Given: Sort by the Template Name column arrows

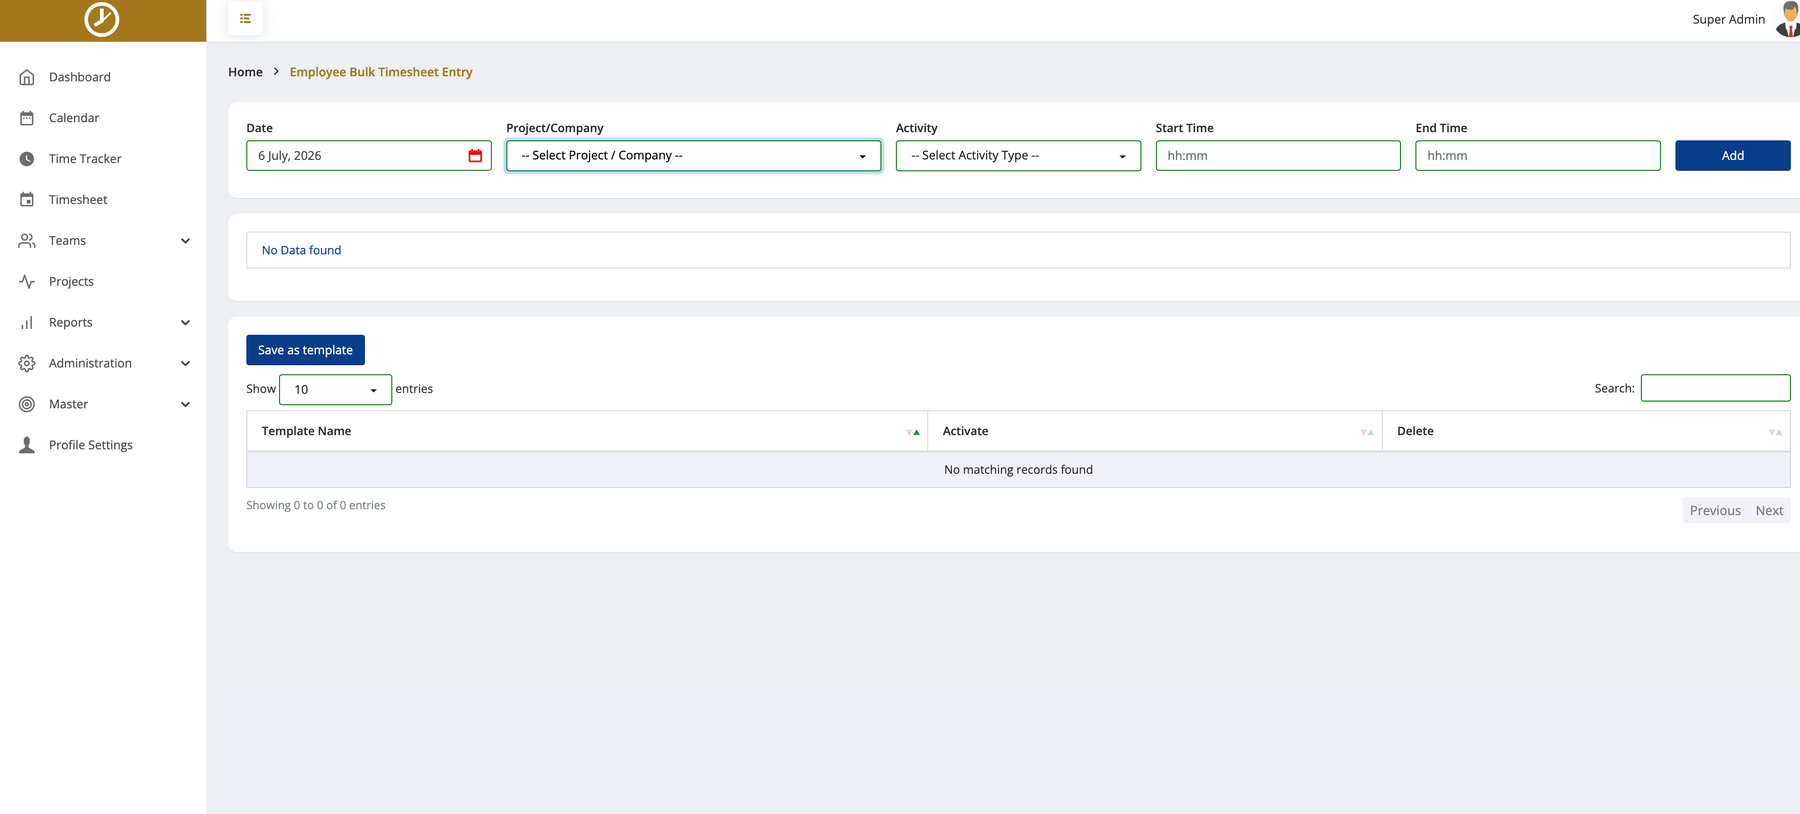Looking at the screenshot, I should (x=913, y=432).
